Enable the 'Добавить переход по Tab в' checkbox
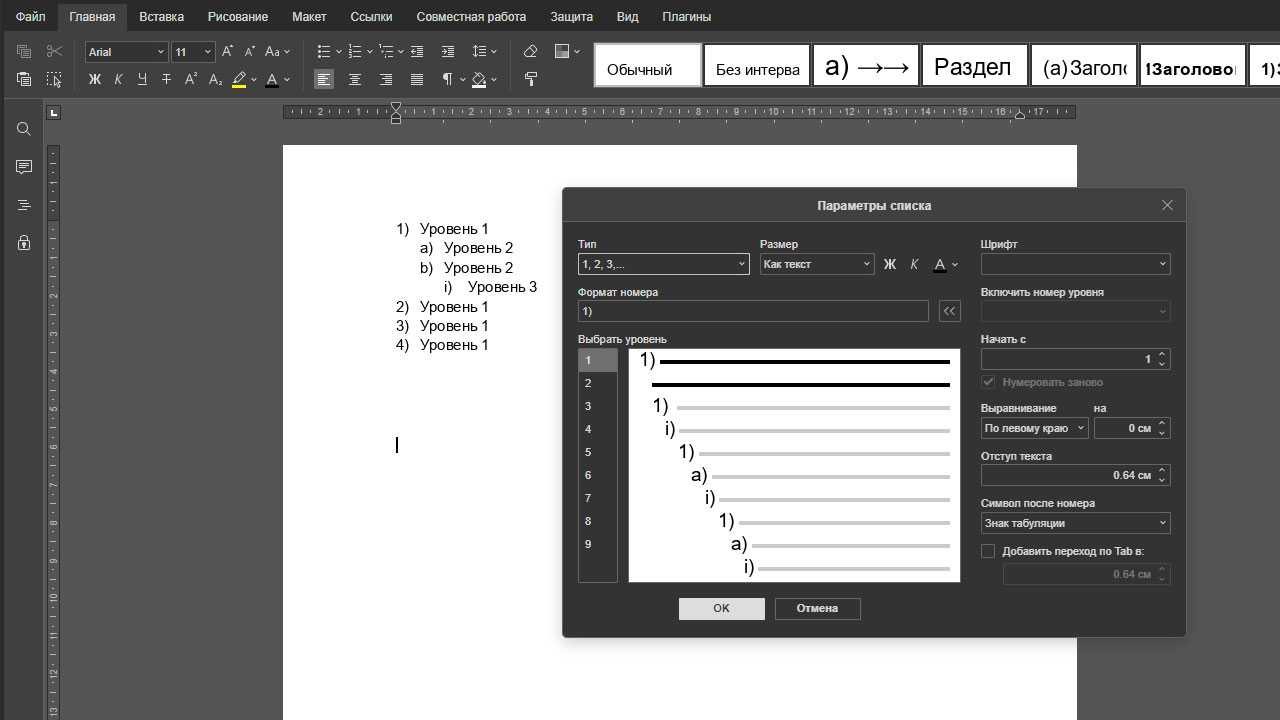Image resolution: width=1280 pixels, height=720 pixels. coord(988,551)
